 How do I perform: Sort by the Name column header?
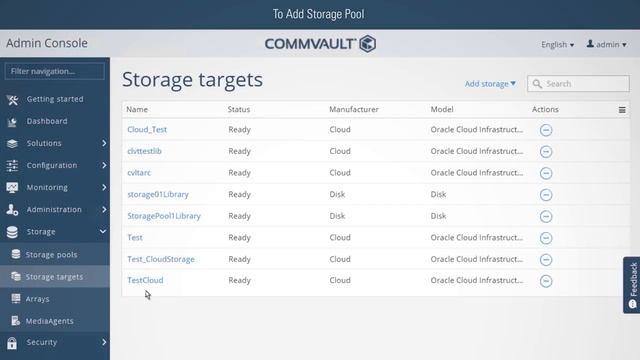click(x=137, y=109)
